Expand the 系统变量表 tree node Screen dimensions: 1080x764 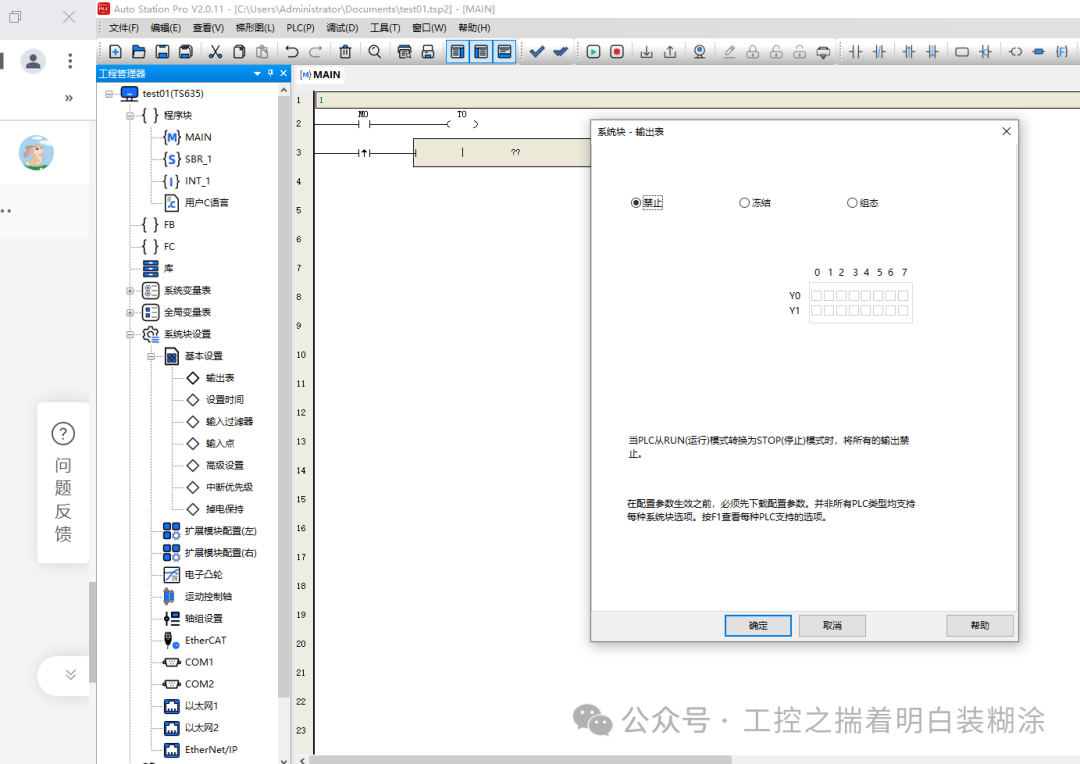[x=129, y=291]
